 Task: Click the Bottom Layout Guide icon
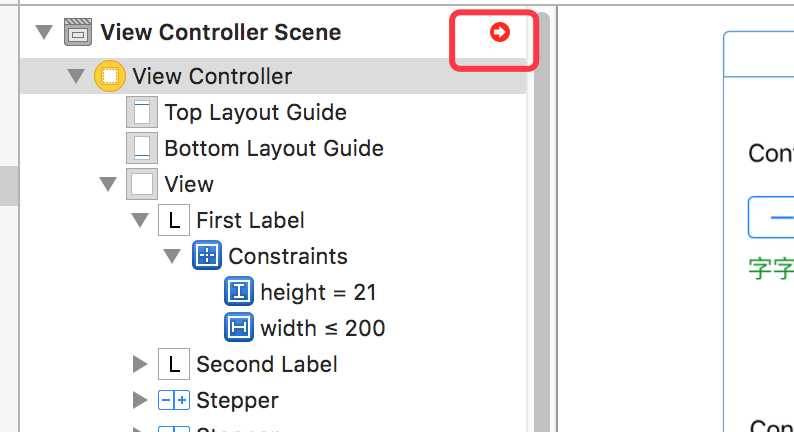pos(142,148)
